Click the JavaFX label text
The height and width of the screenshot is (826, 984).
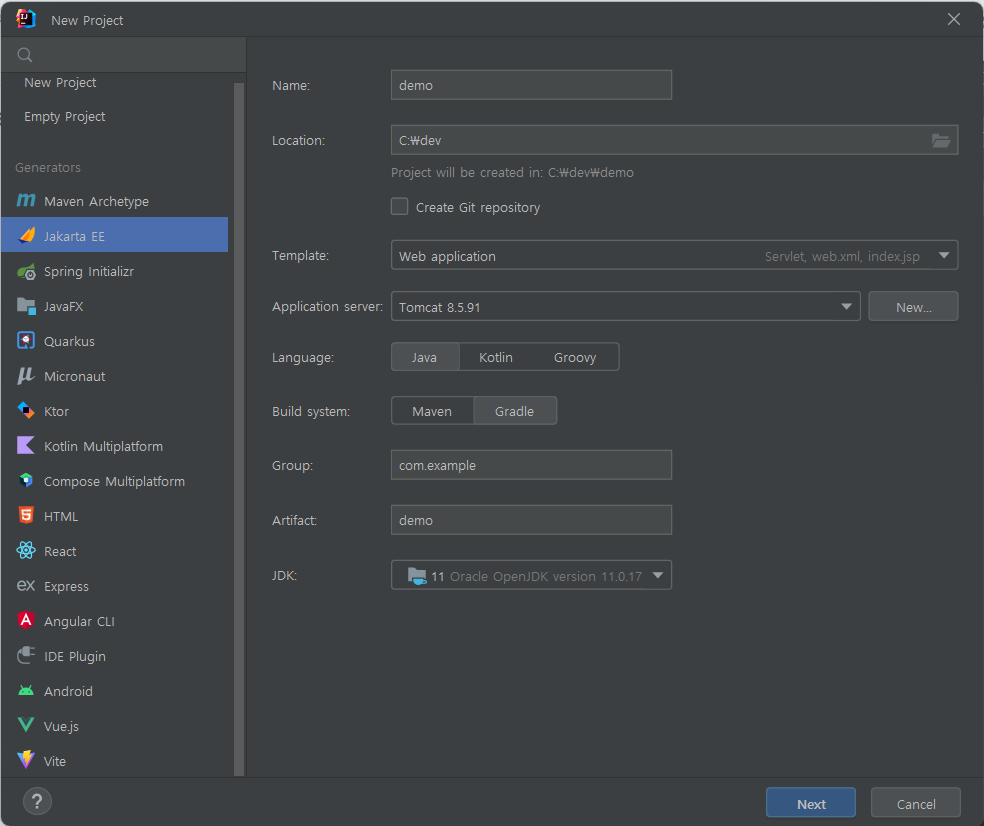pyautogui.click(x=63, y=306)
